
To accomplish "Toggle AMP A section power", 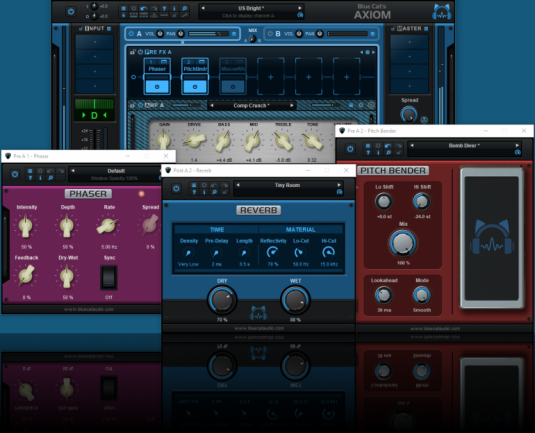I will coord(140,105).
